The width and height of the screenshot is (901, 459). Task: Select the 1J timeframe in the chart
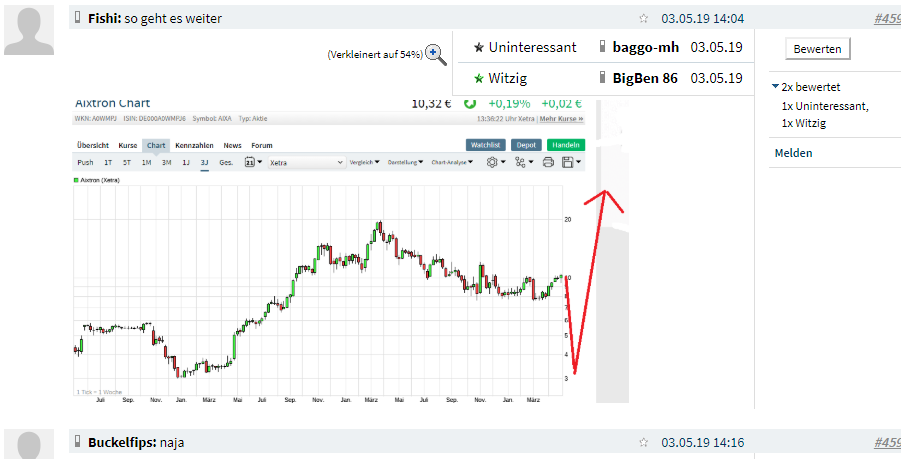[x=186, y=163]
